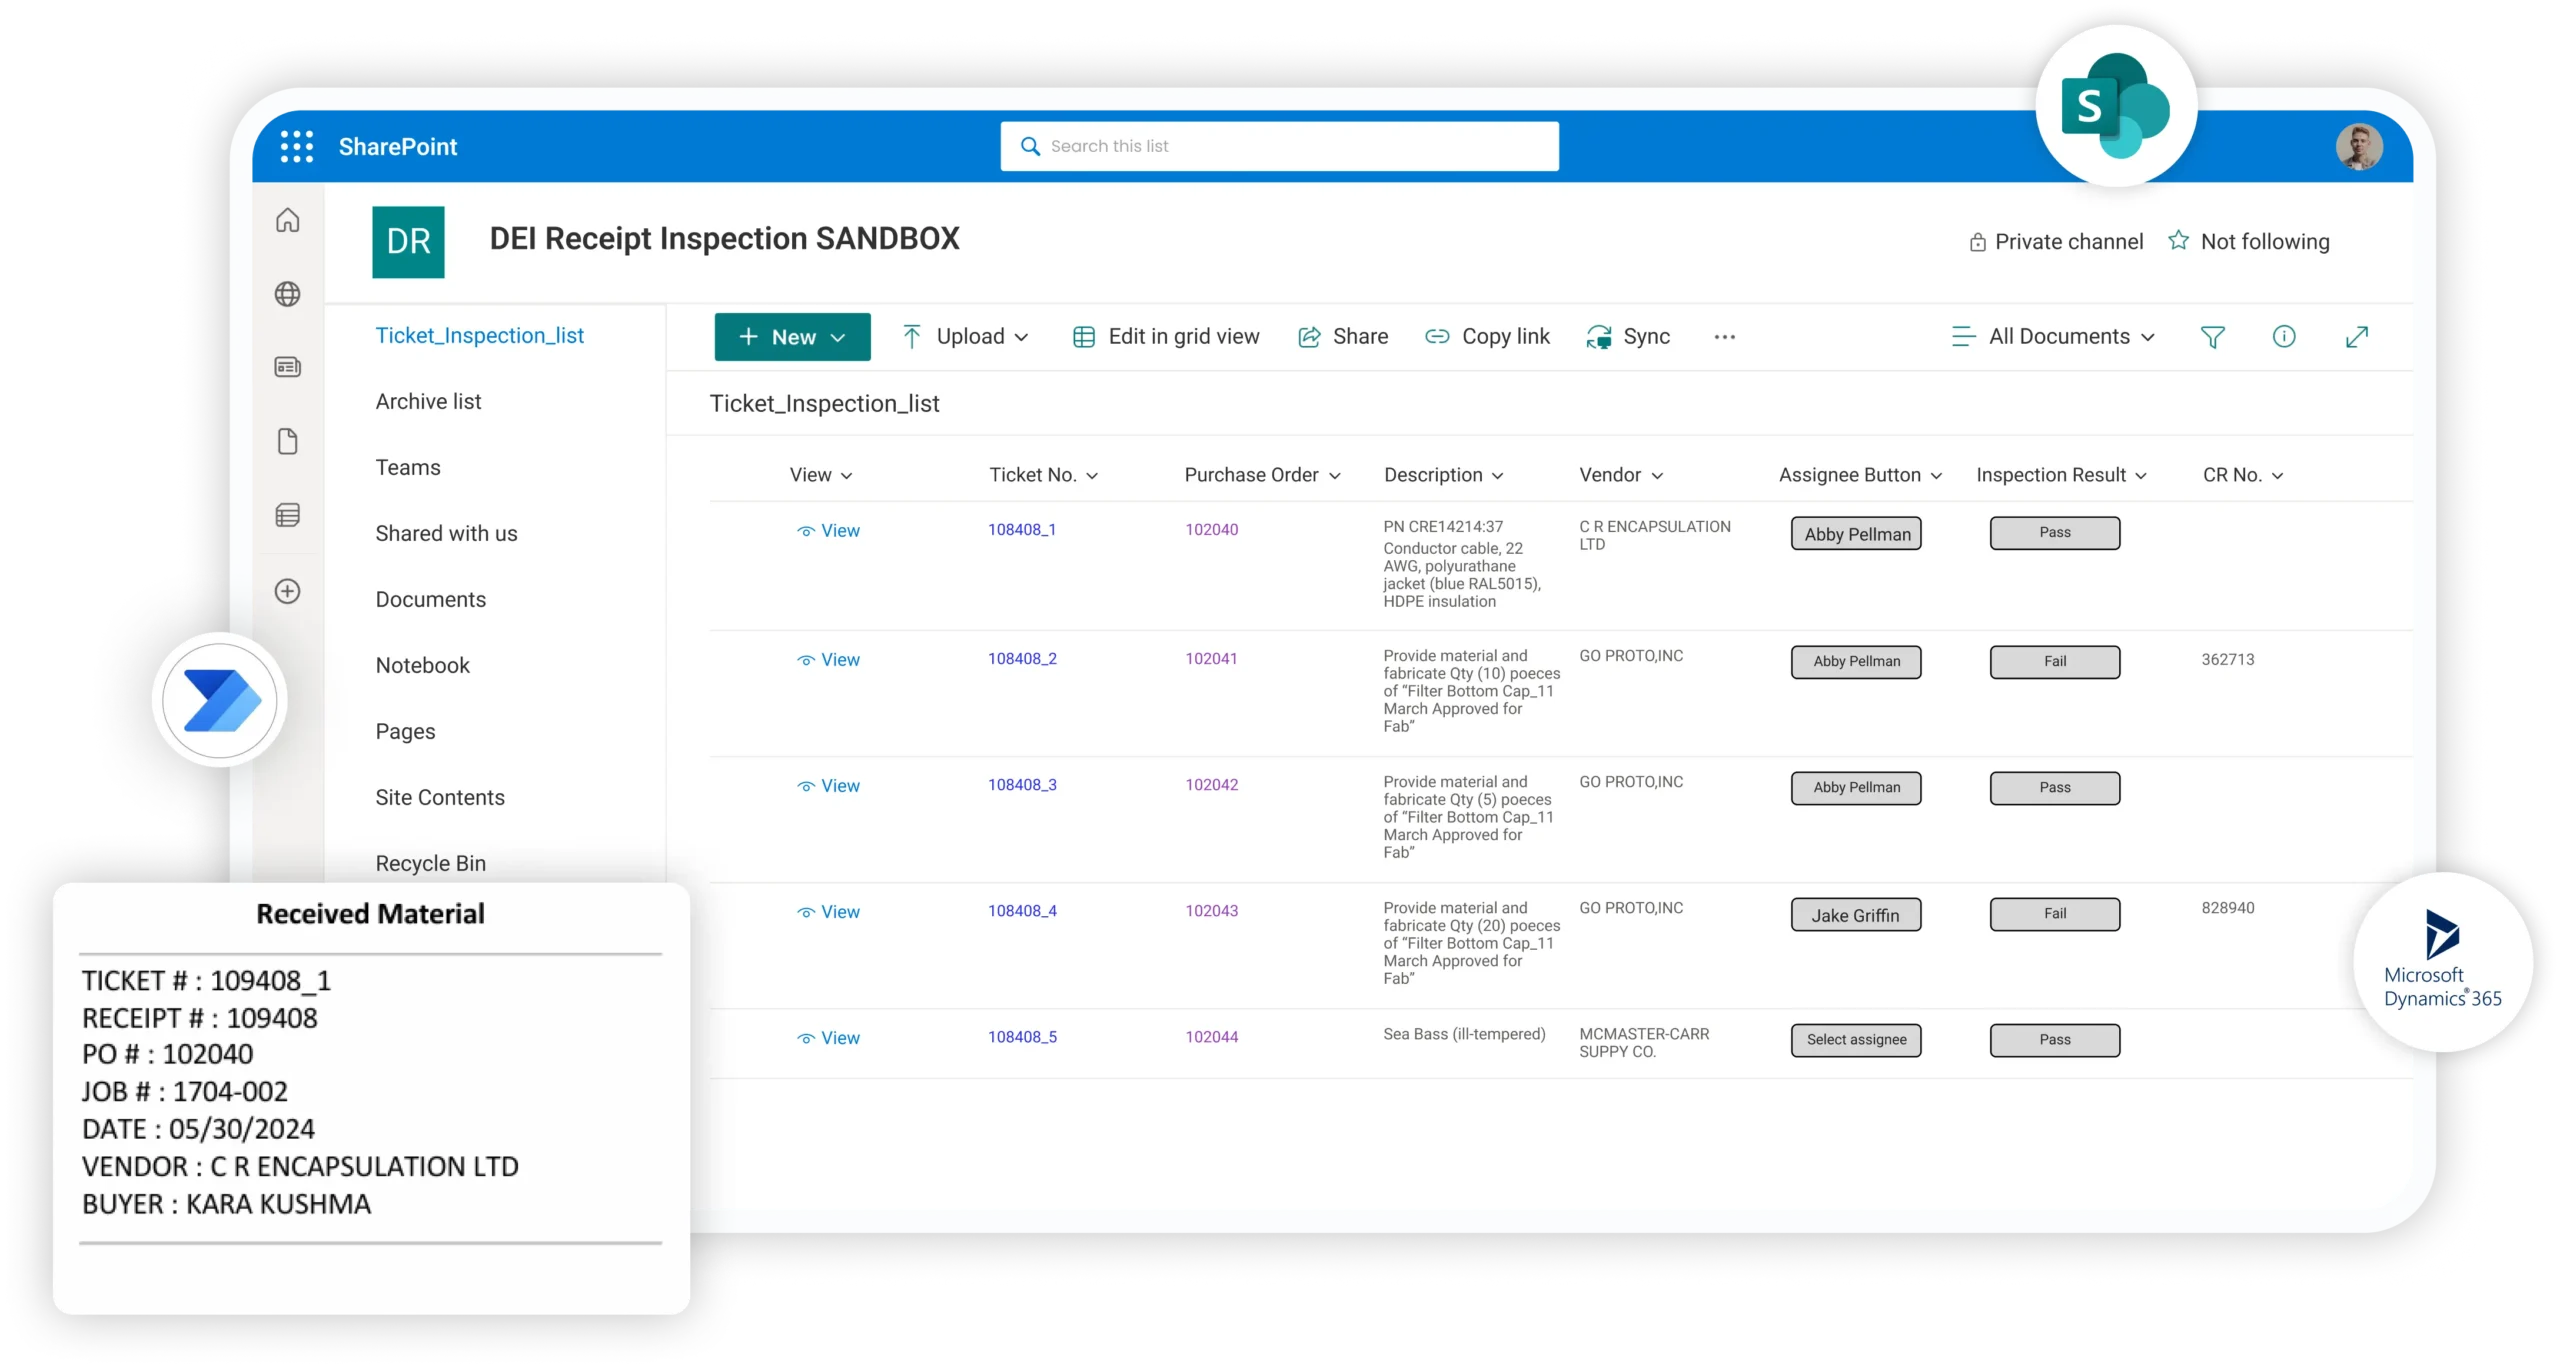
Task: Click Edit in grid view
Action: tap(1166, 337)
